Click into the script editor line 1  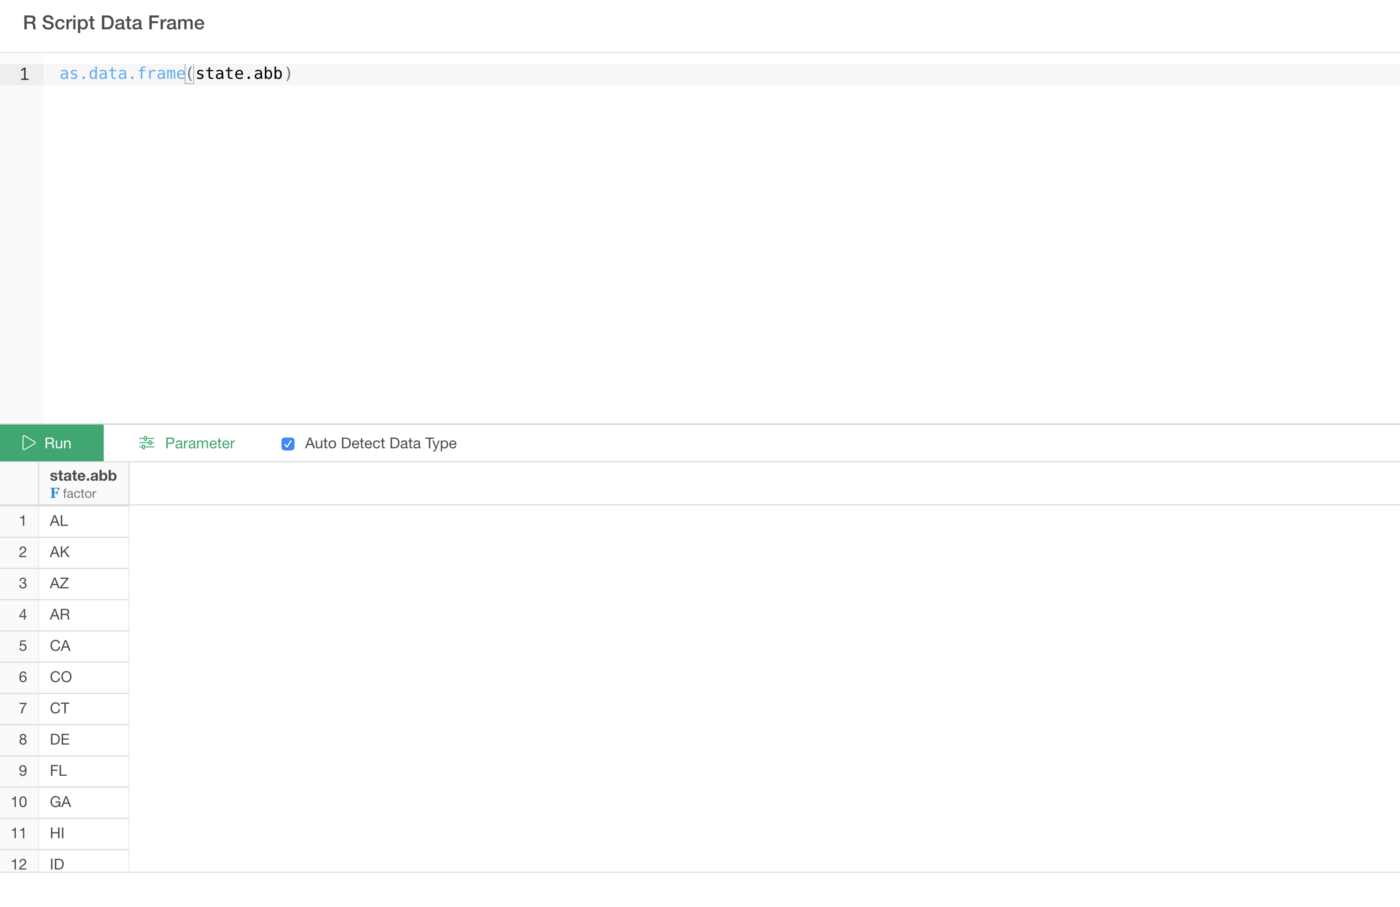pyautogui.click(x=720, y=74)
